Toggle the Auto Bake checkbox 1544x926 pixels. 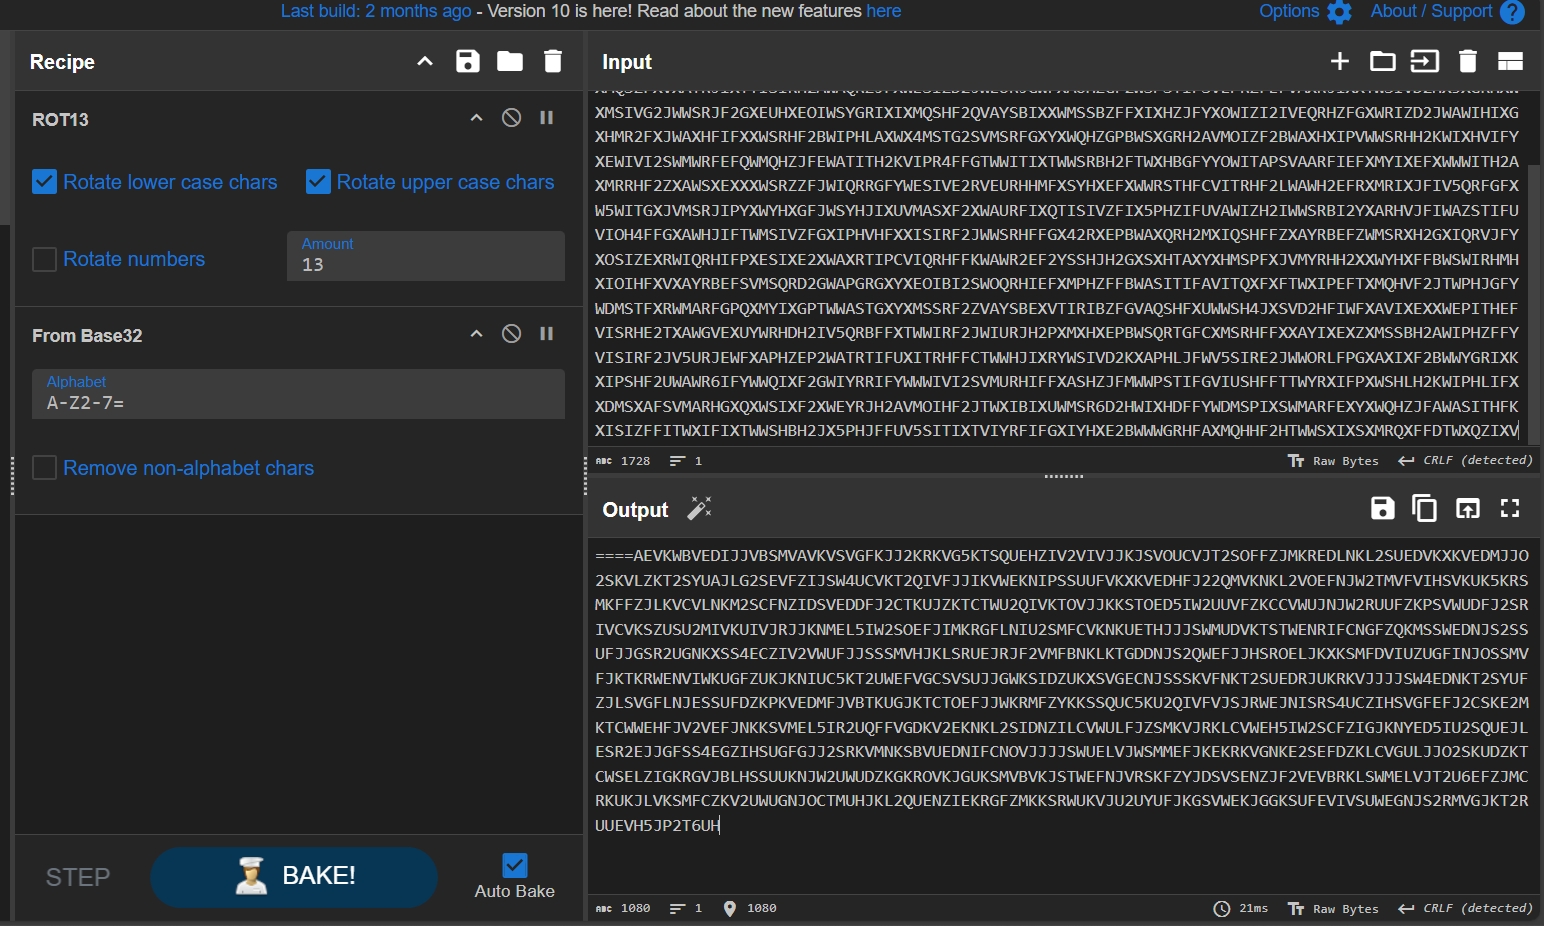click(x=514, y=865)
